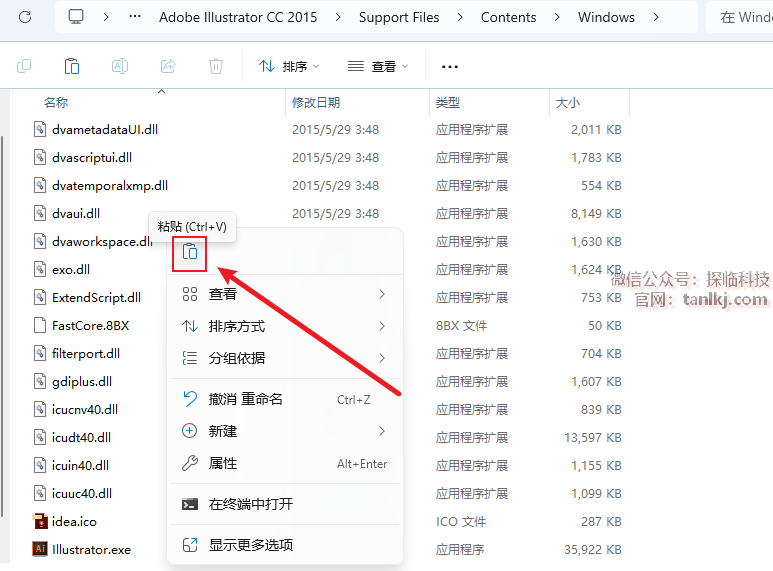The width and height of the screenshot is (773, 571).
Task: Click the Support Files breadcrumb
Action: (398, 17)
